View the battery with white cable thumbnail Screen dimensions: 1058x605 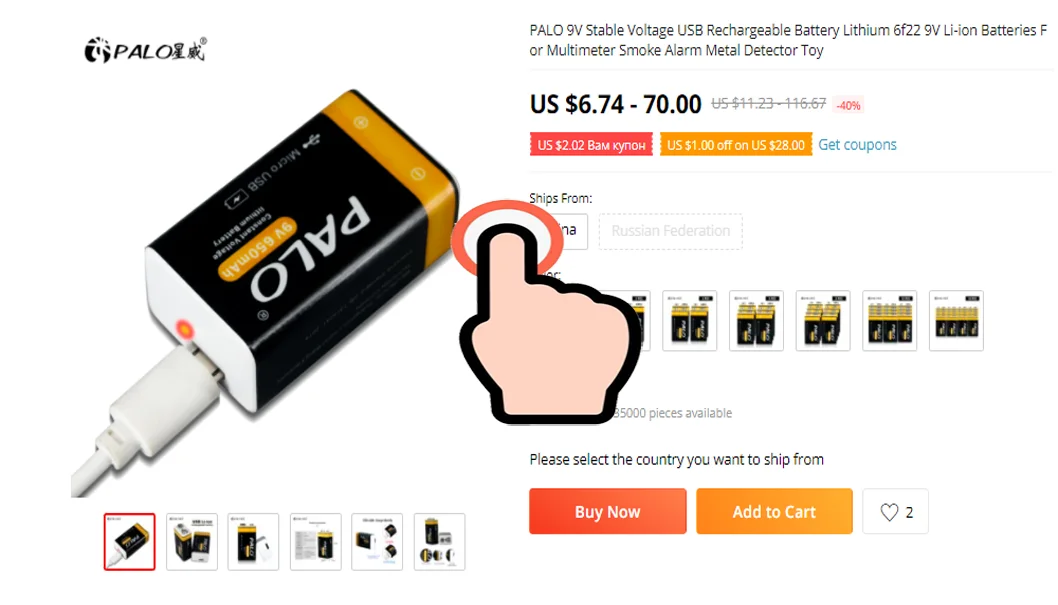coord(254,542)
